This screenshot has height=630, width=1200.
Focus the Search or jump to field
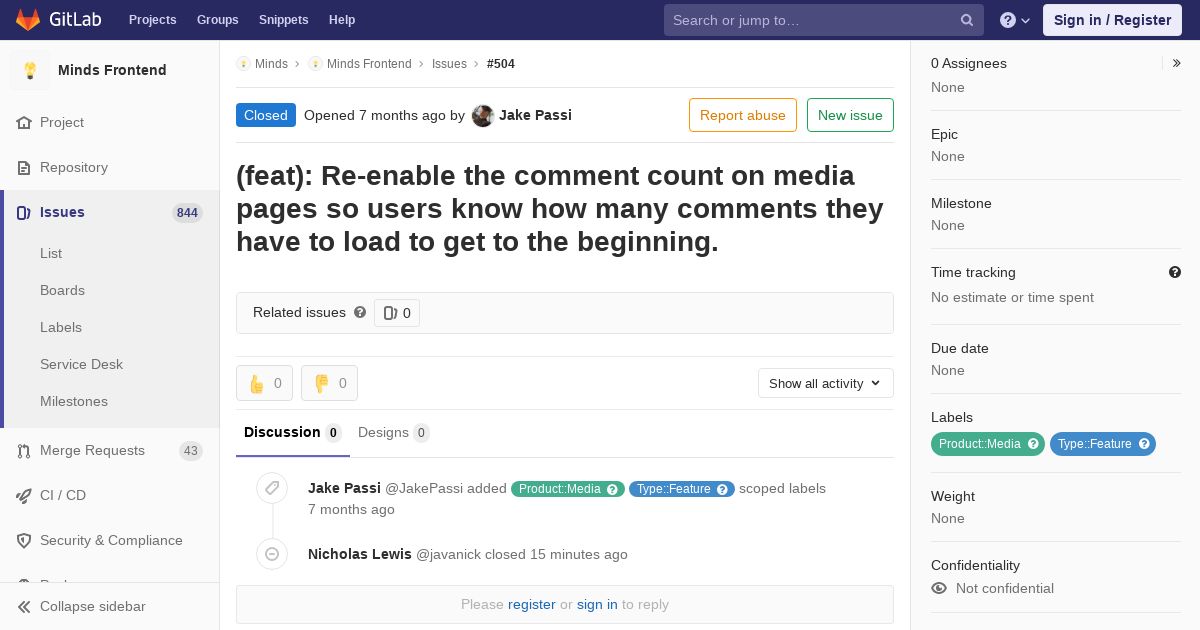[824, 20]
